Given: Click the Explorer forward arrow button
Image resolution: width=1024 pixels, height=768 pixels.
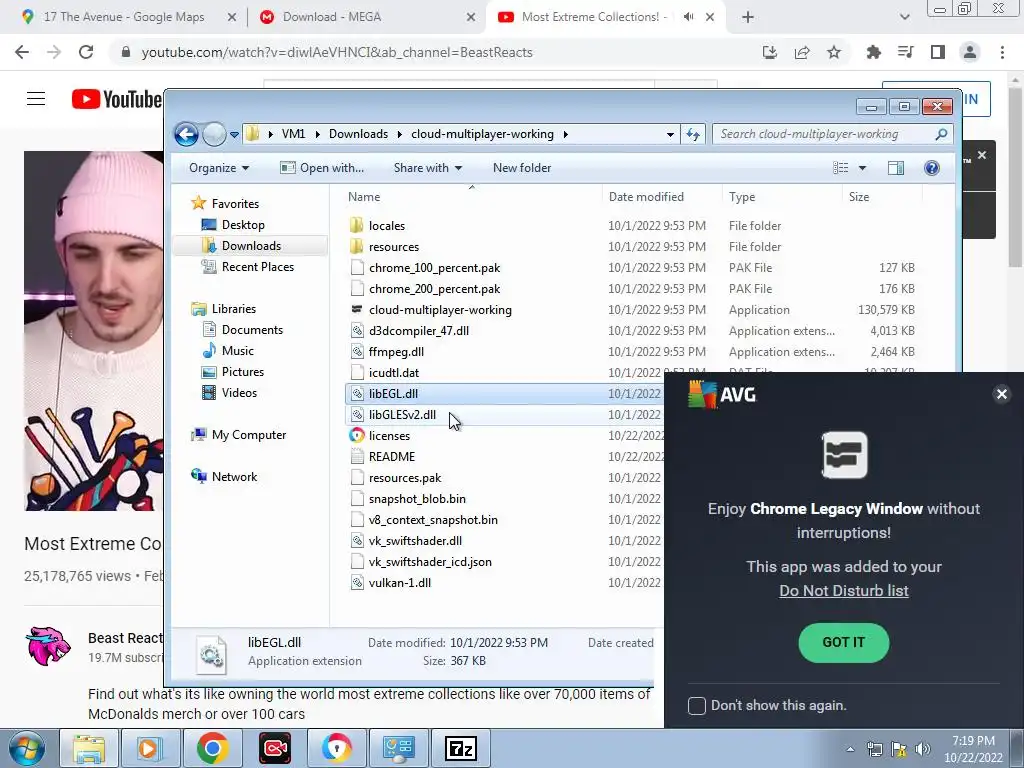Looking at the screenshot, I should coord(214,135).
